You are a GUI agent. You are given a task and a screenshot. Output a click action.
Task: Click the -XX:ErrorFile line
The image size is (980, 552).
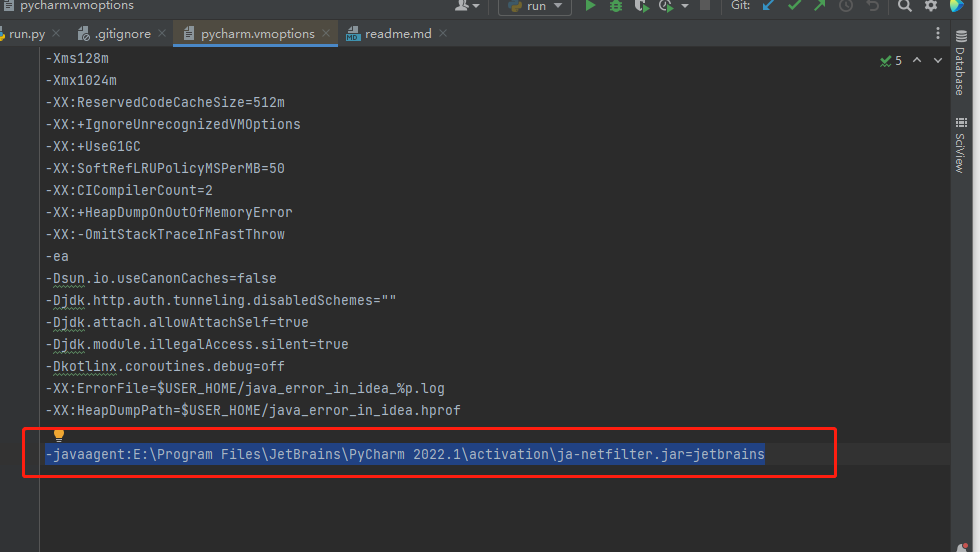point(245,388)
